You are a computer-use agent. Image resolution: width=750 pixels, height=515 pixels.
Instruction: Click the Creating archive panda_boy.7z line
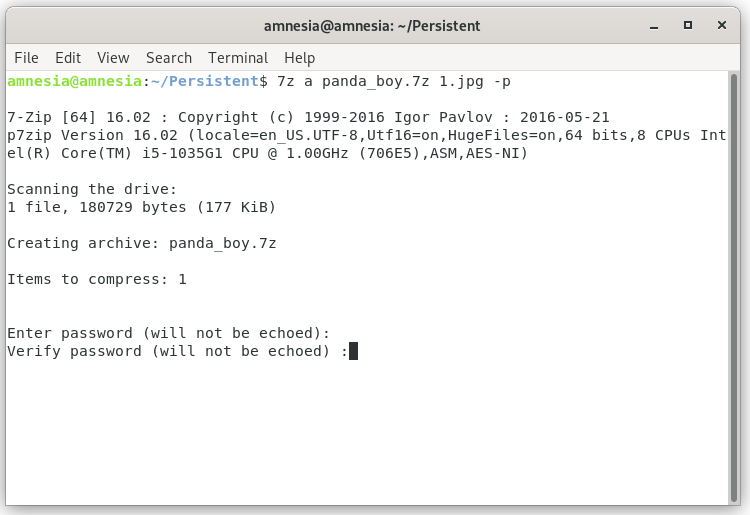[142, 243]
